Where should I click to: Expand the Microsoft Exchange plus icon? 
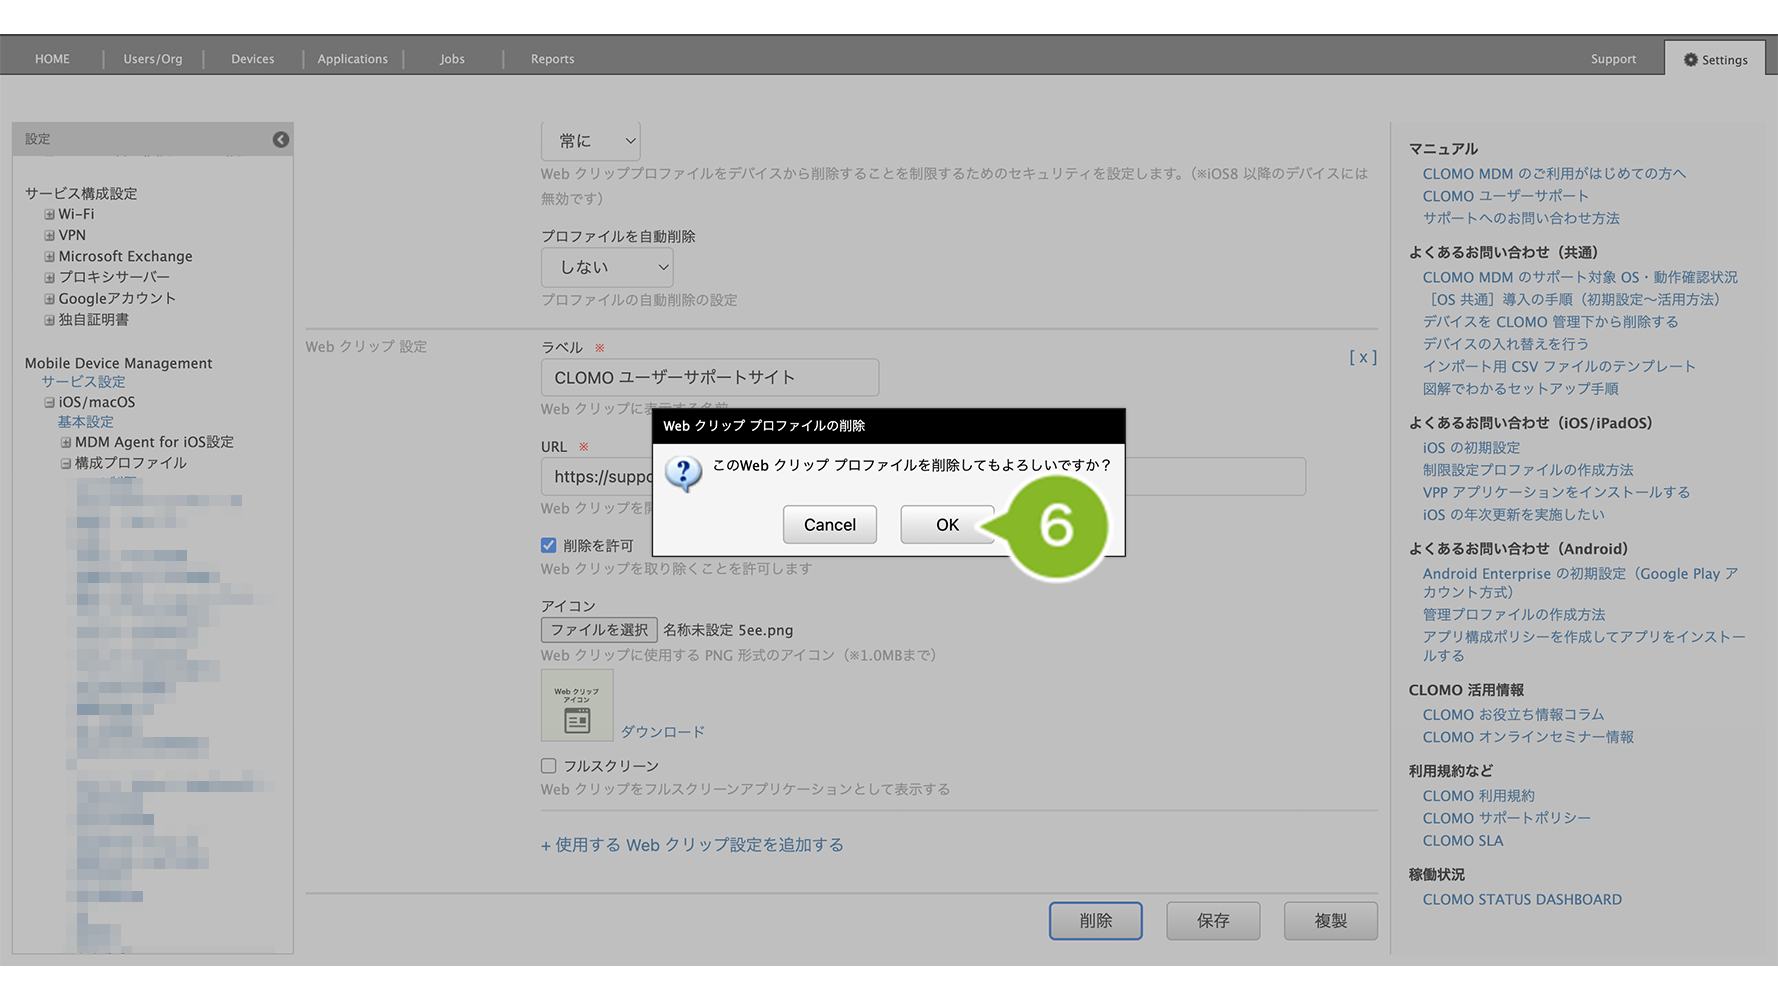click(49, 256)
